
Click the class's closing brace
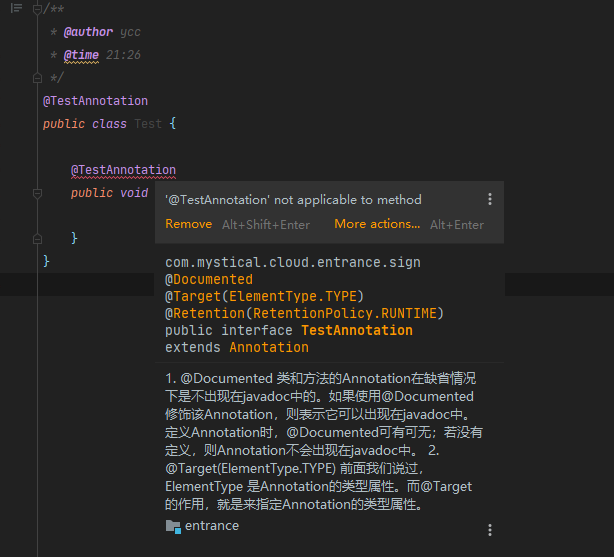(46, 261)
